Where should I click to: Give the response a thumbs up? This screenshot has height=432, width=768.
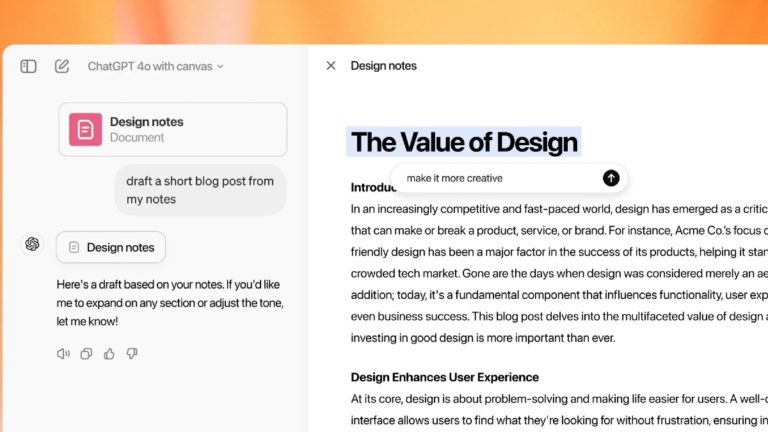109,354
